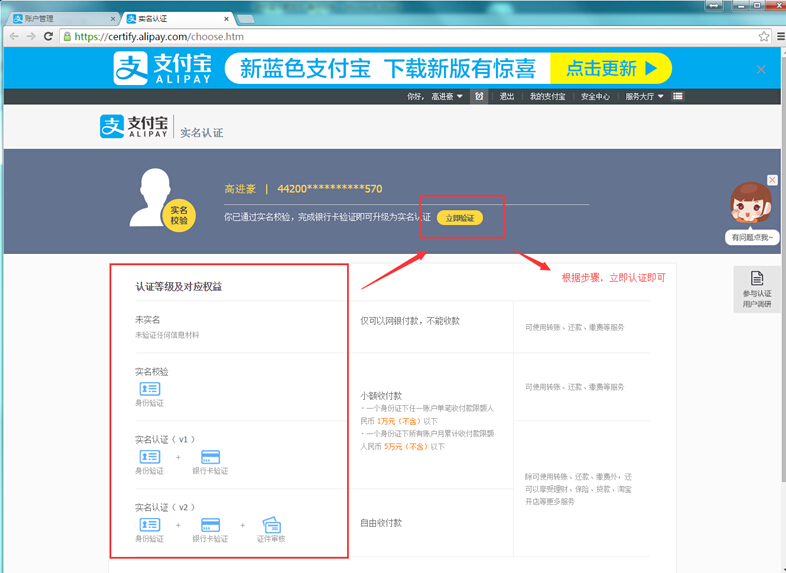Click the green padlock security icon

click(67, 37)
